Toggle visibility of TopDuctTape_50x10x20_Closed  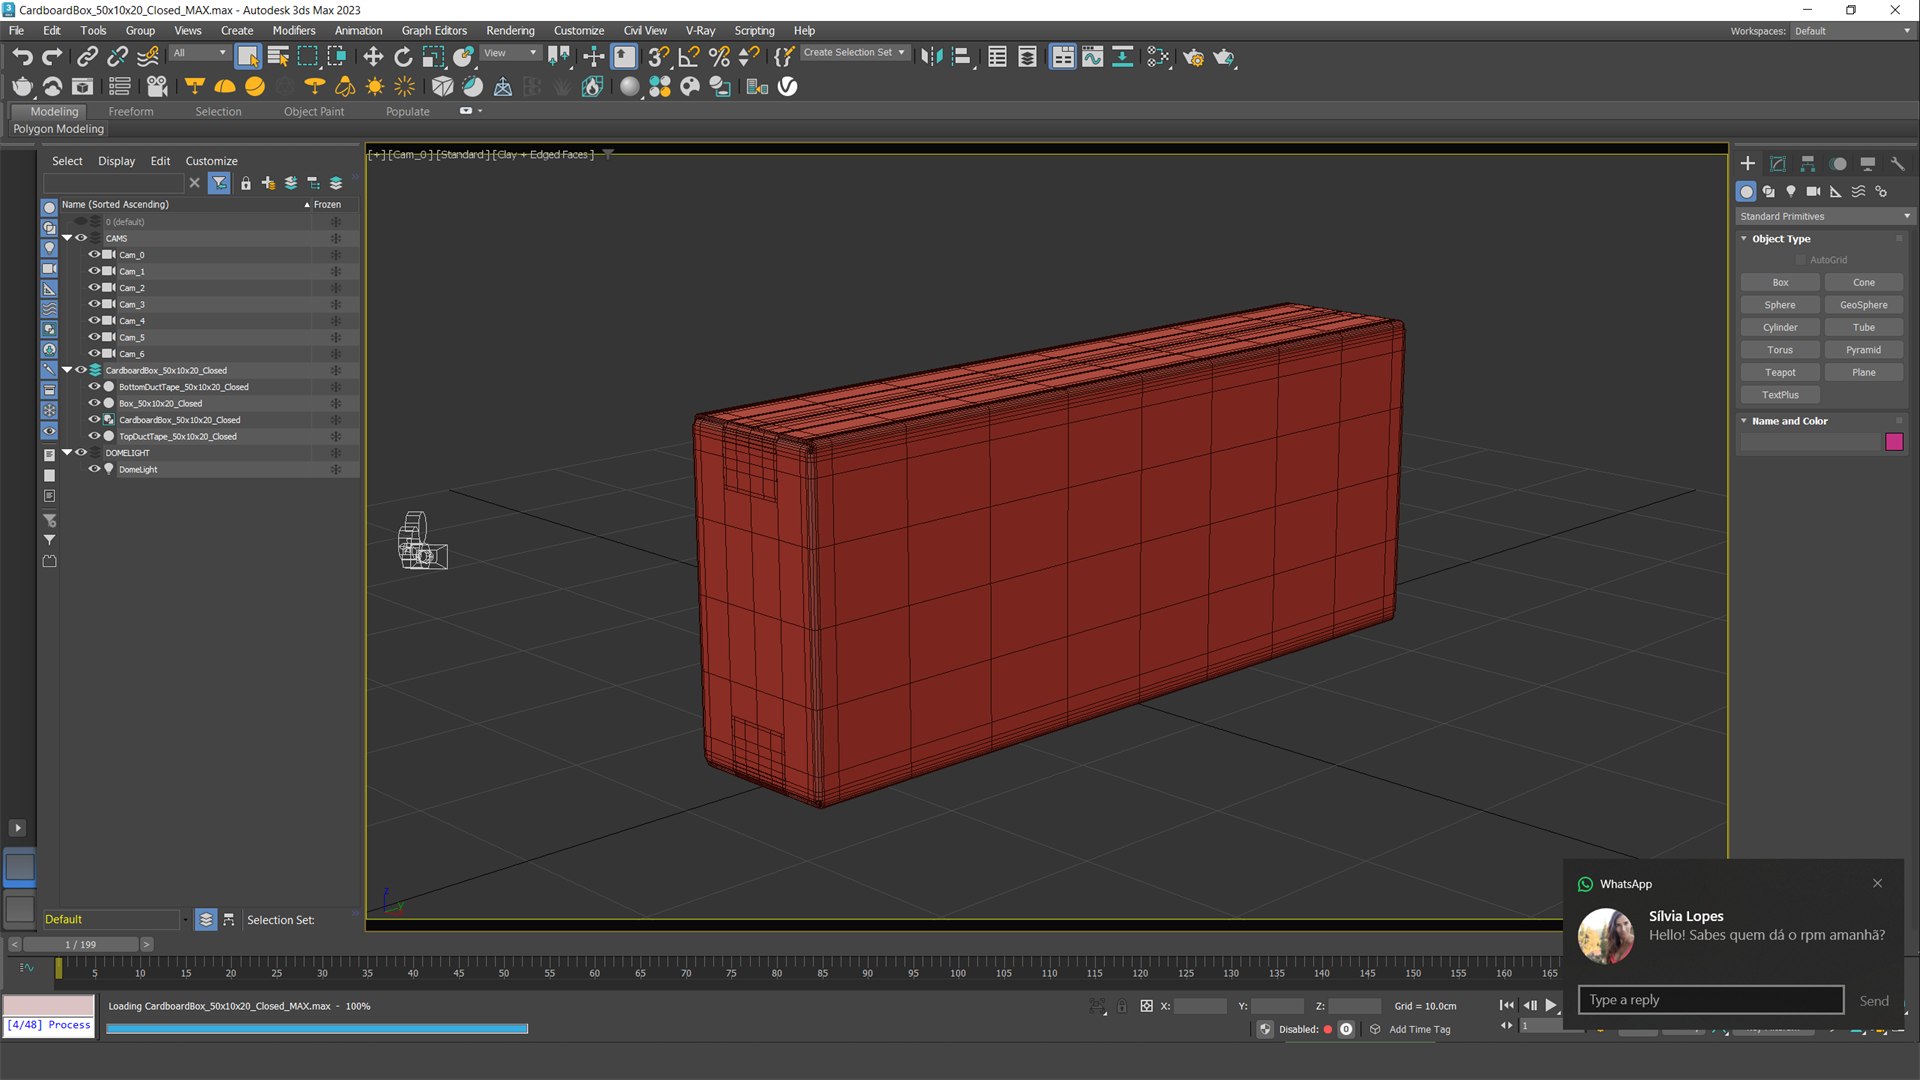pyautogui.click(x=94, y=436)
